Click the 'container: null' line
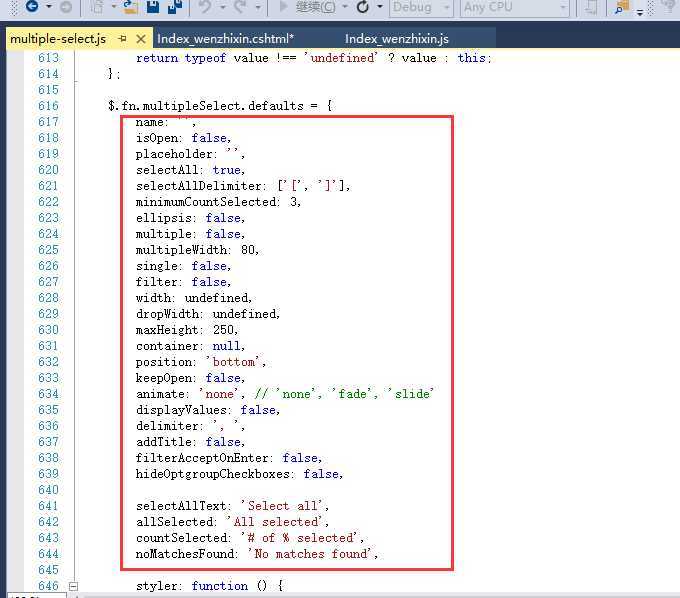The image size is (680, 598). 190,346
